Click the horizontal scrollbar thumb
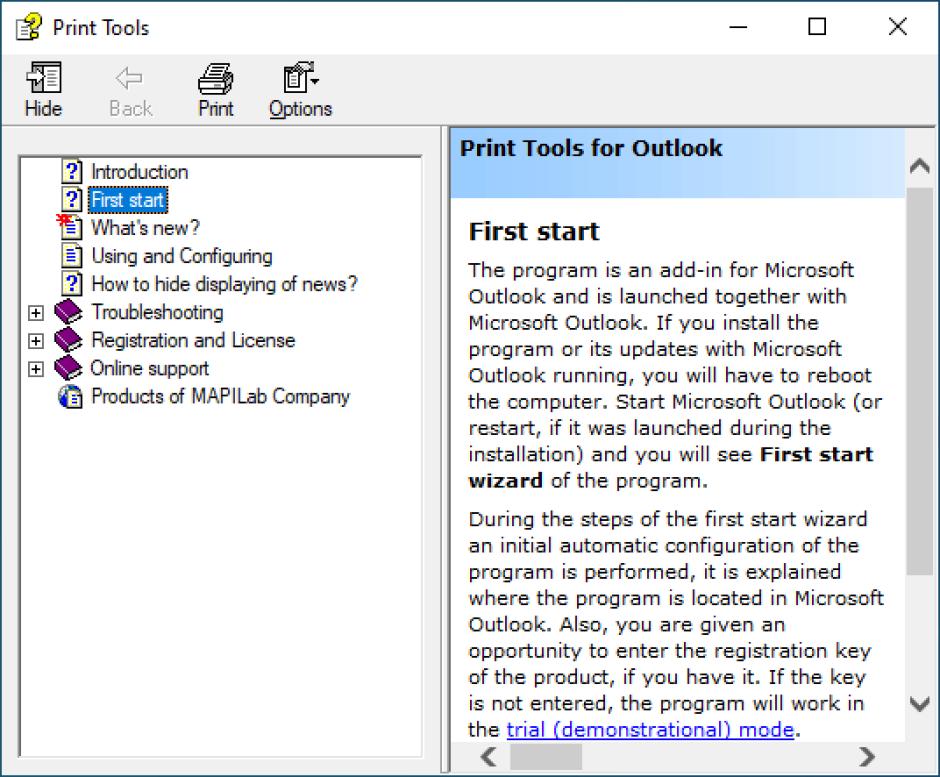 546,757
